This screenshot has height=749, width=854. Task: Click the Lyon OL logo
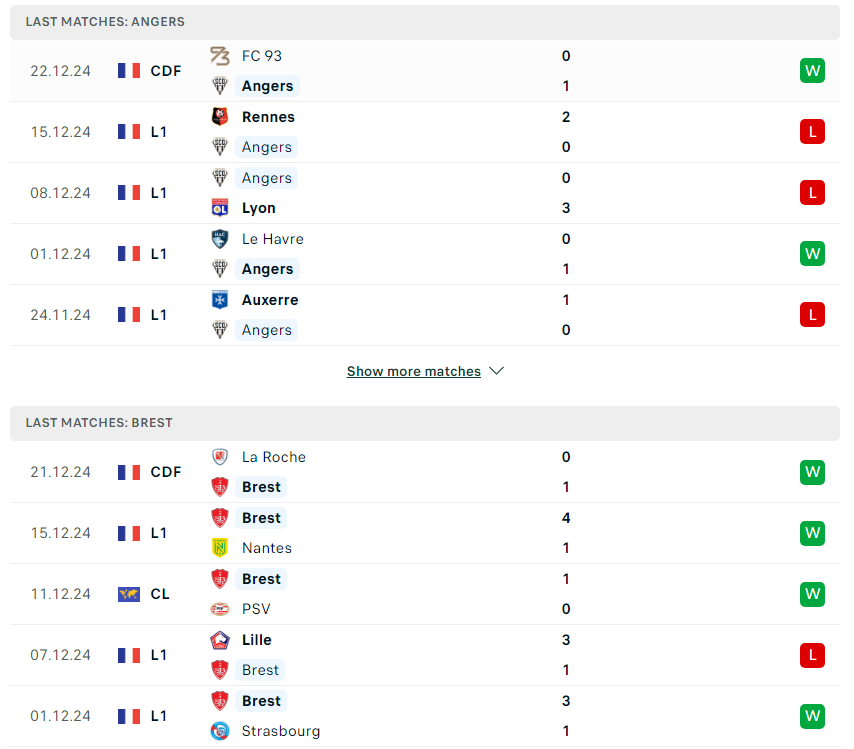coord(219,208)
